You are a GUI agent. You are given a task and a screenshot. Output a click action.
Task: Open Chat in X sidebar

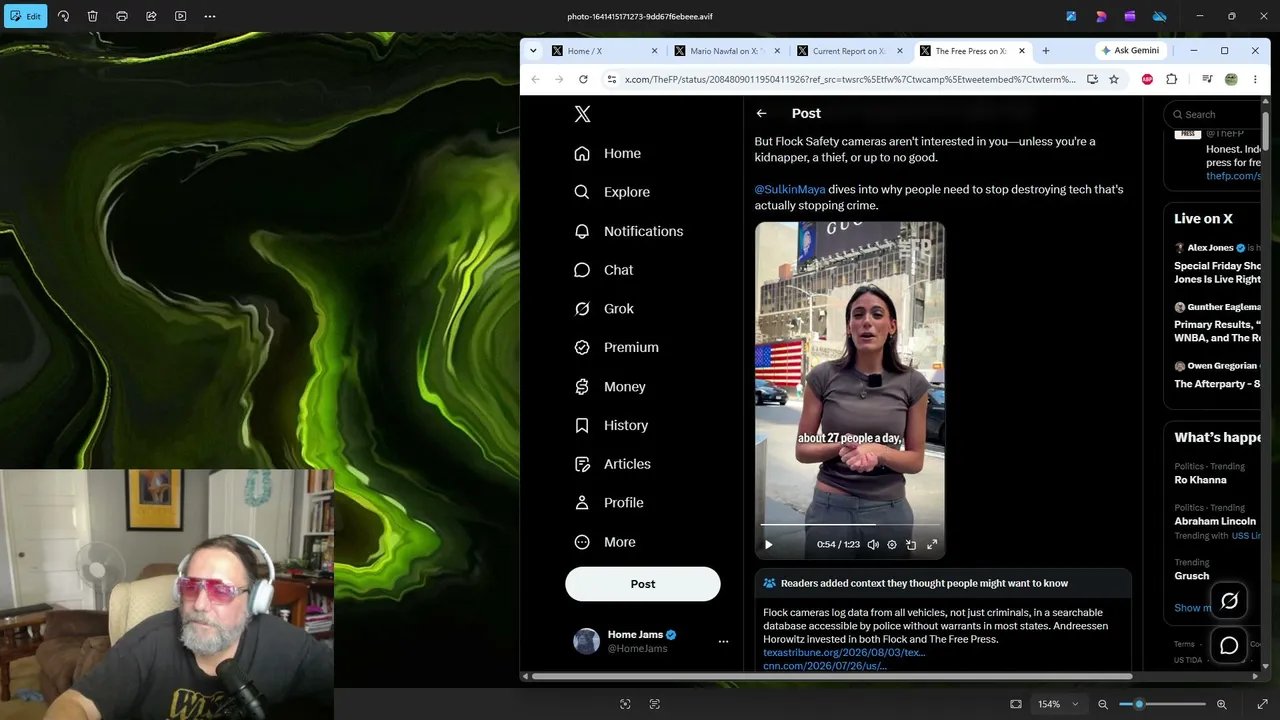(x=604, y=270)
